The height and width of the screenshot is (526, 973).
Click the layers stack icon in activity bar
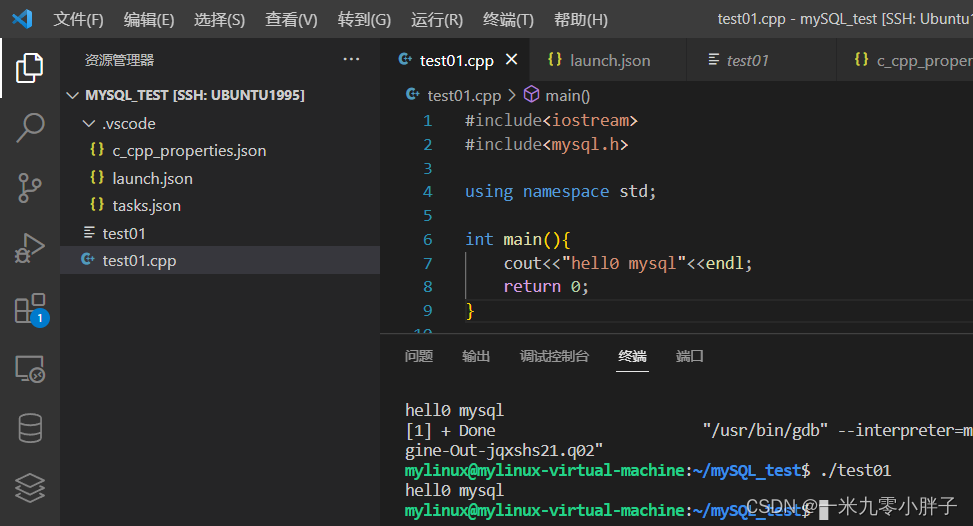point(30,488)
